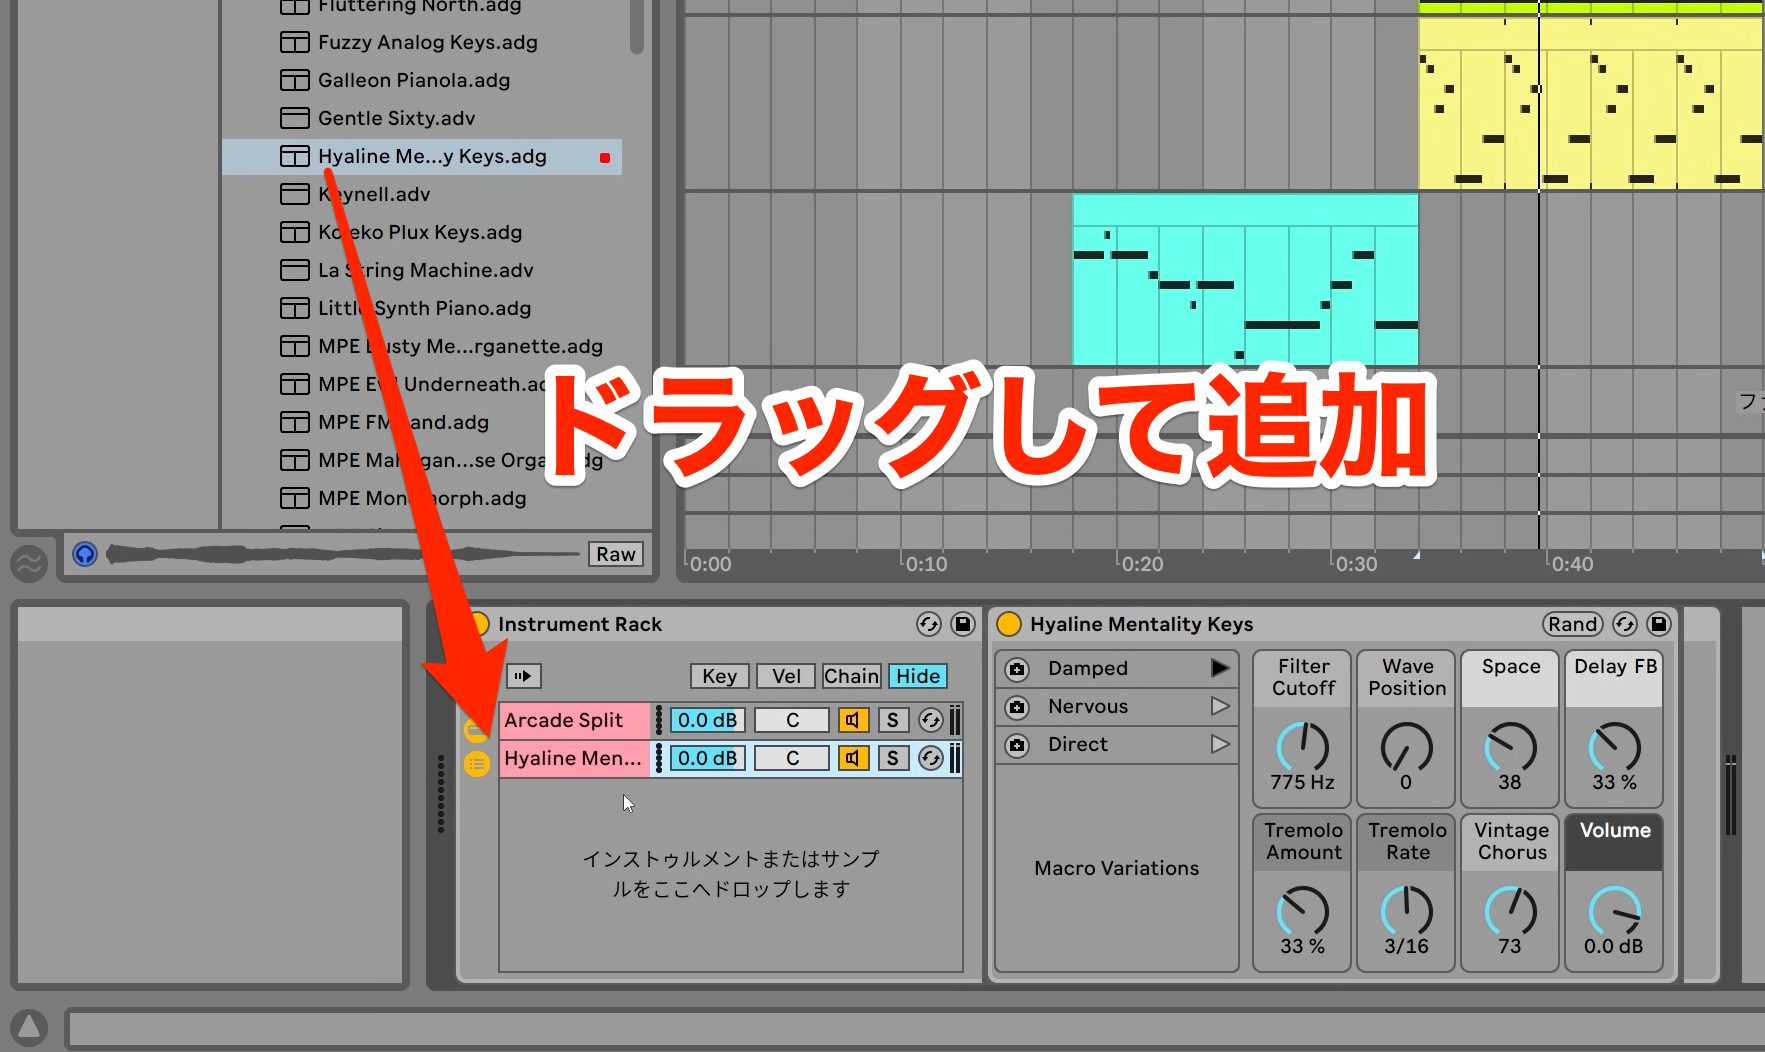Screen dimensions: 1765x1052
Task: Click the Space macro knob
Action: coord(1510,747)
